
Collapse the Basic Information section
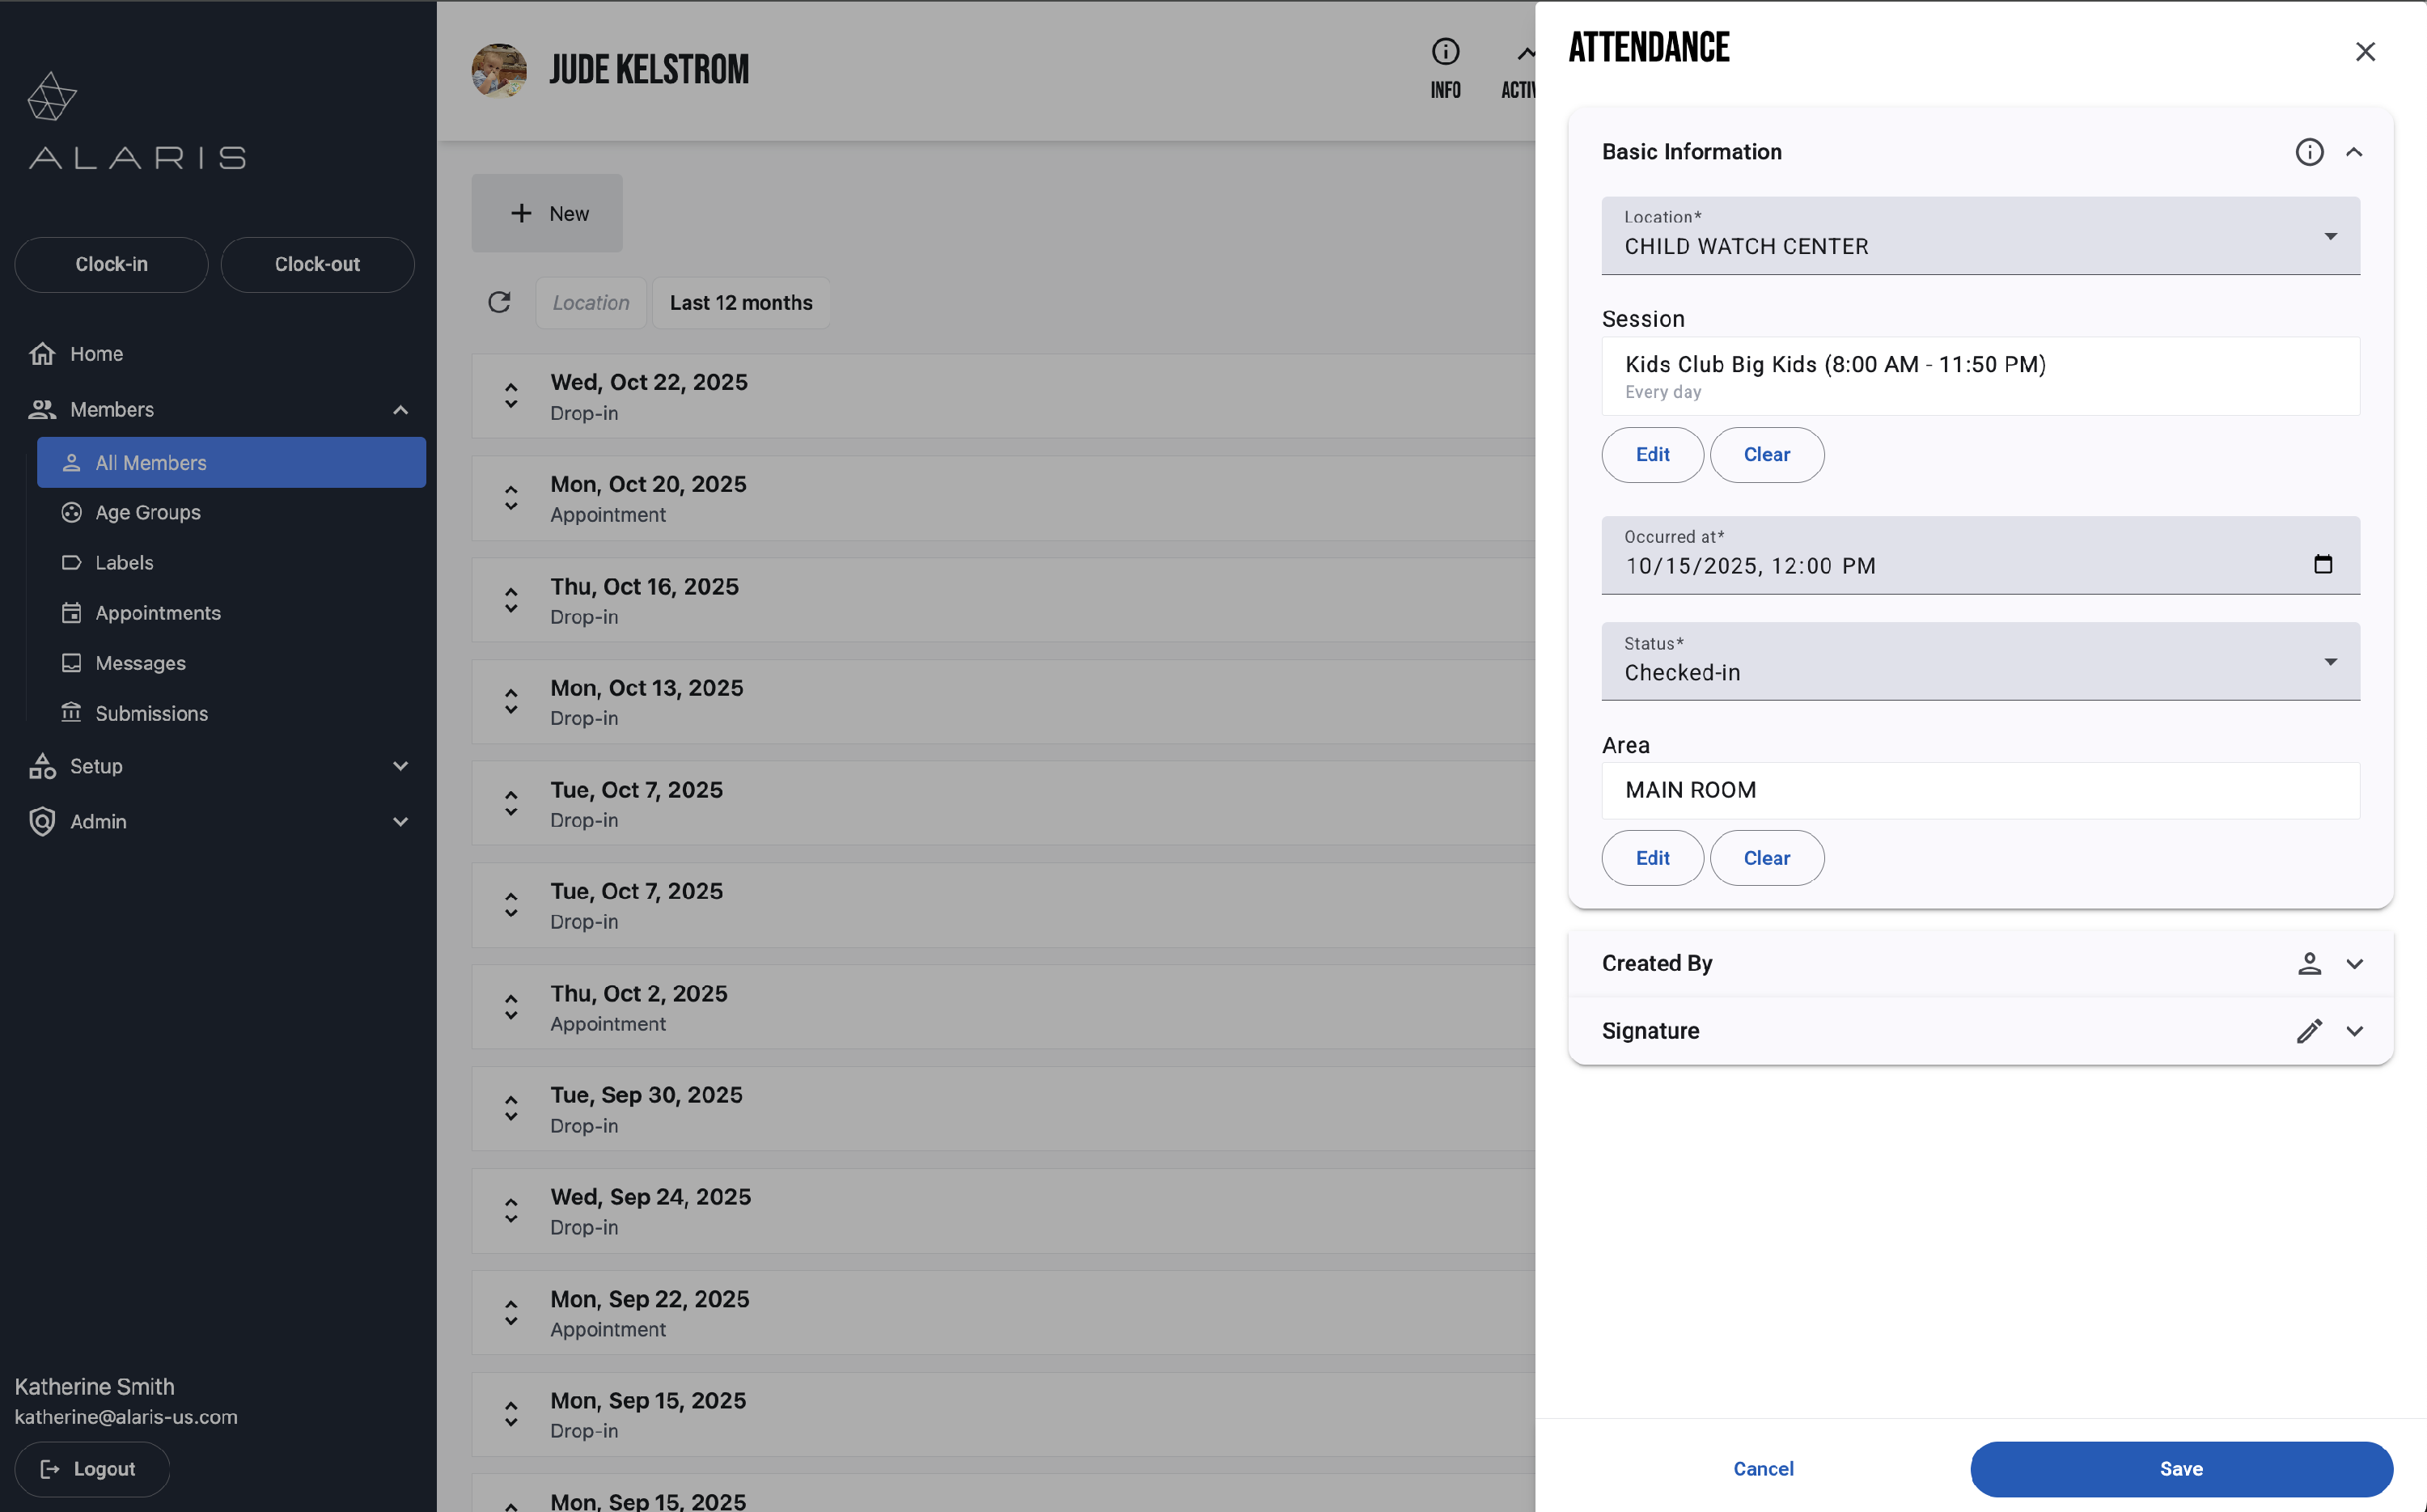pos(2354,152)
